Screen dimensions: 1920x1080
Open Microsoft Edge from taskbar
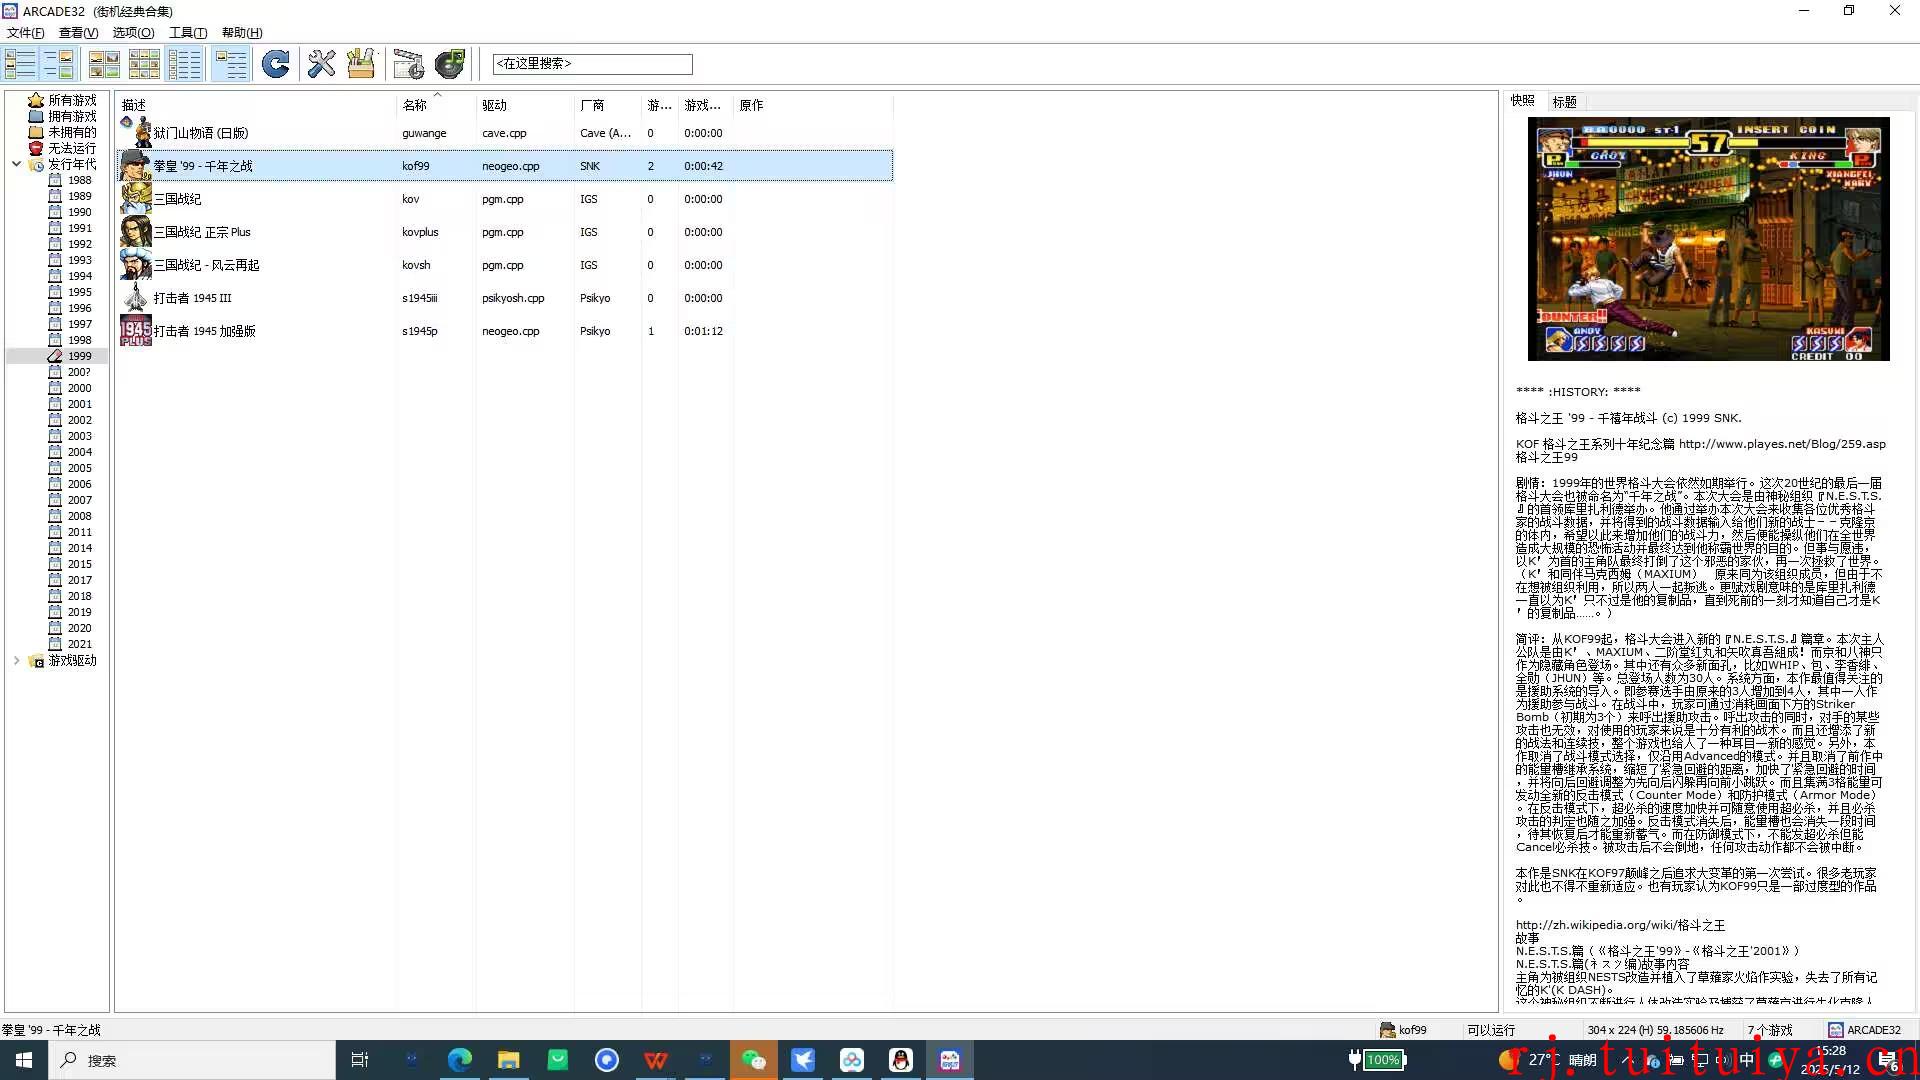[459, 1060]
